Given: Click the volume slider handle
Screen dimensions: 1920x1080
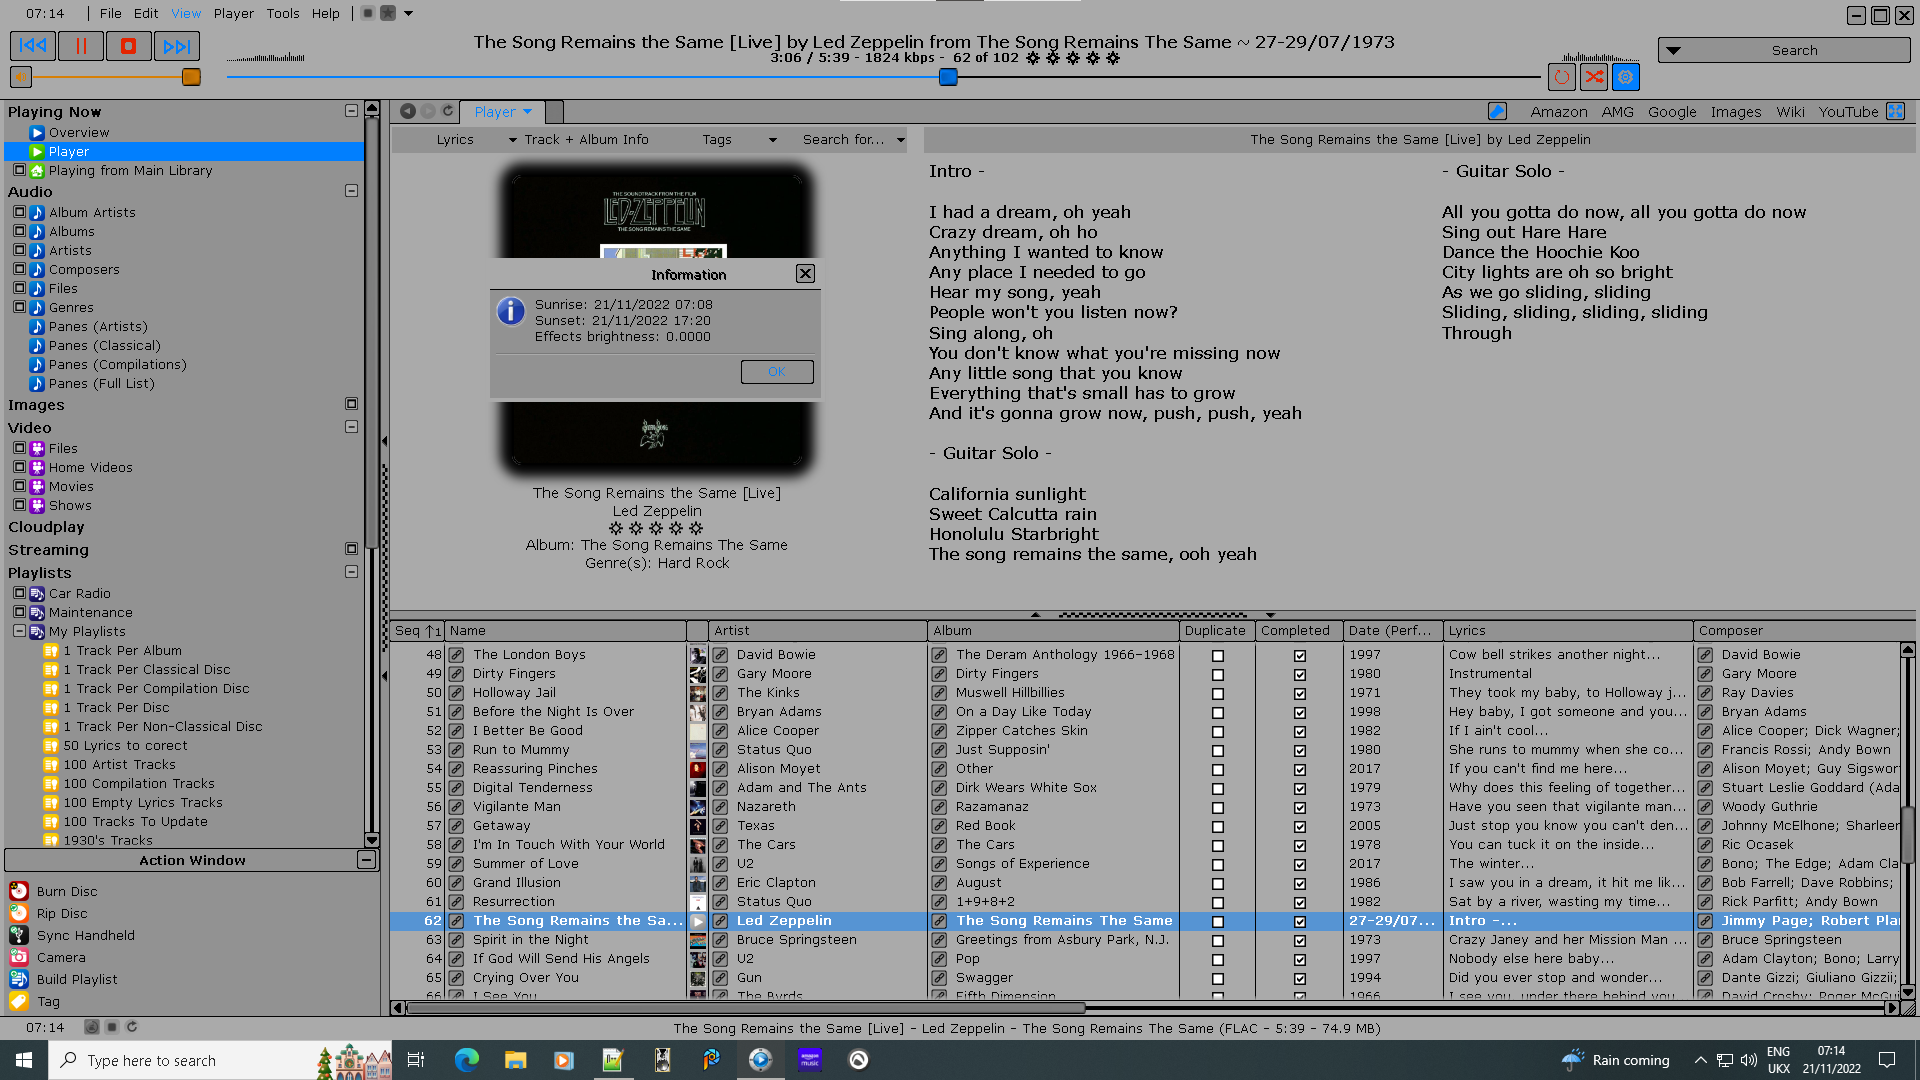Looking at the screenshot, I should coord(191,77).
